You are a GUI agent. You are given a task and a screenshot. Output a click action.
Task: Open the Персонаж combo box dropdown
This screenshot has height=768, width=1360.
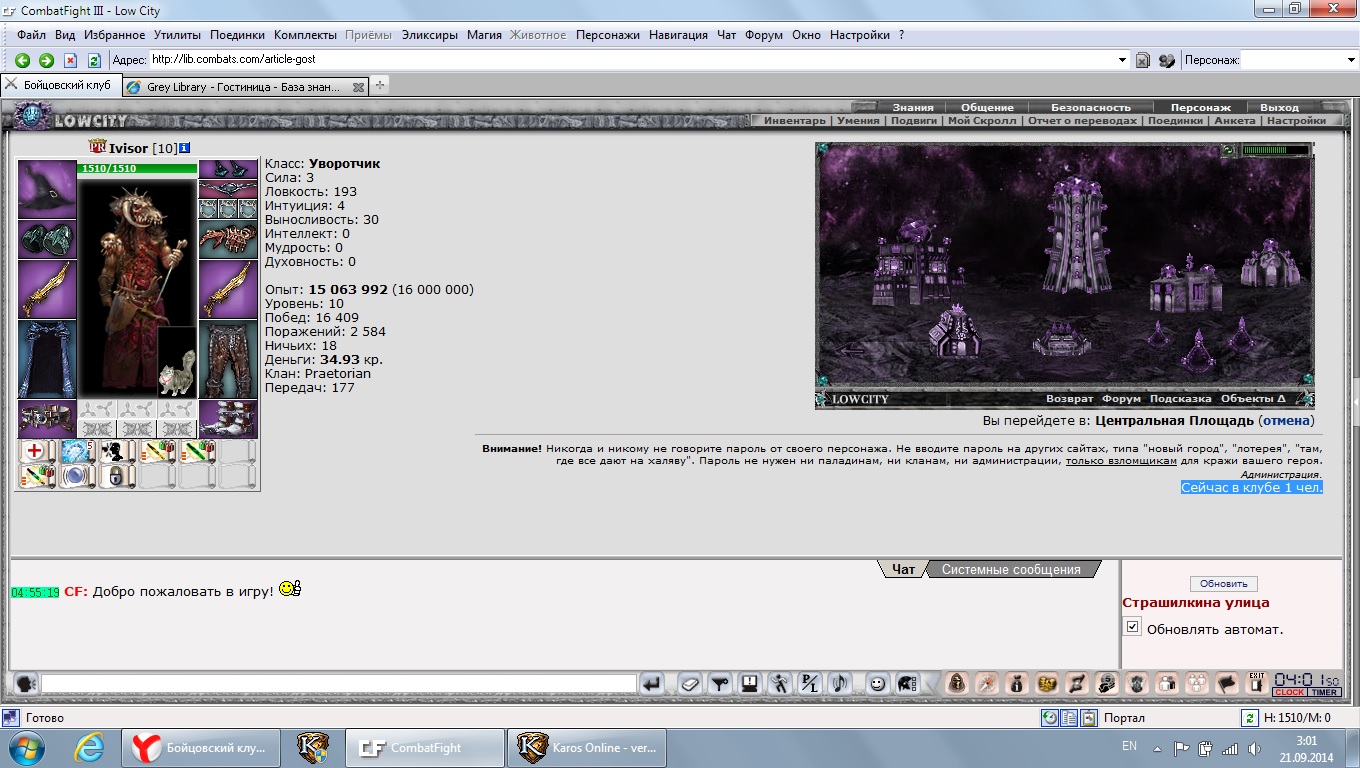[x=1351, y=60]
